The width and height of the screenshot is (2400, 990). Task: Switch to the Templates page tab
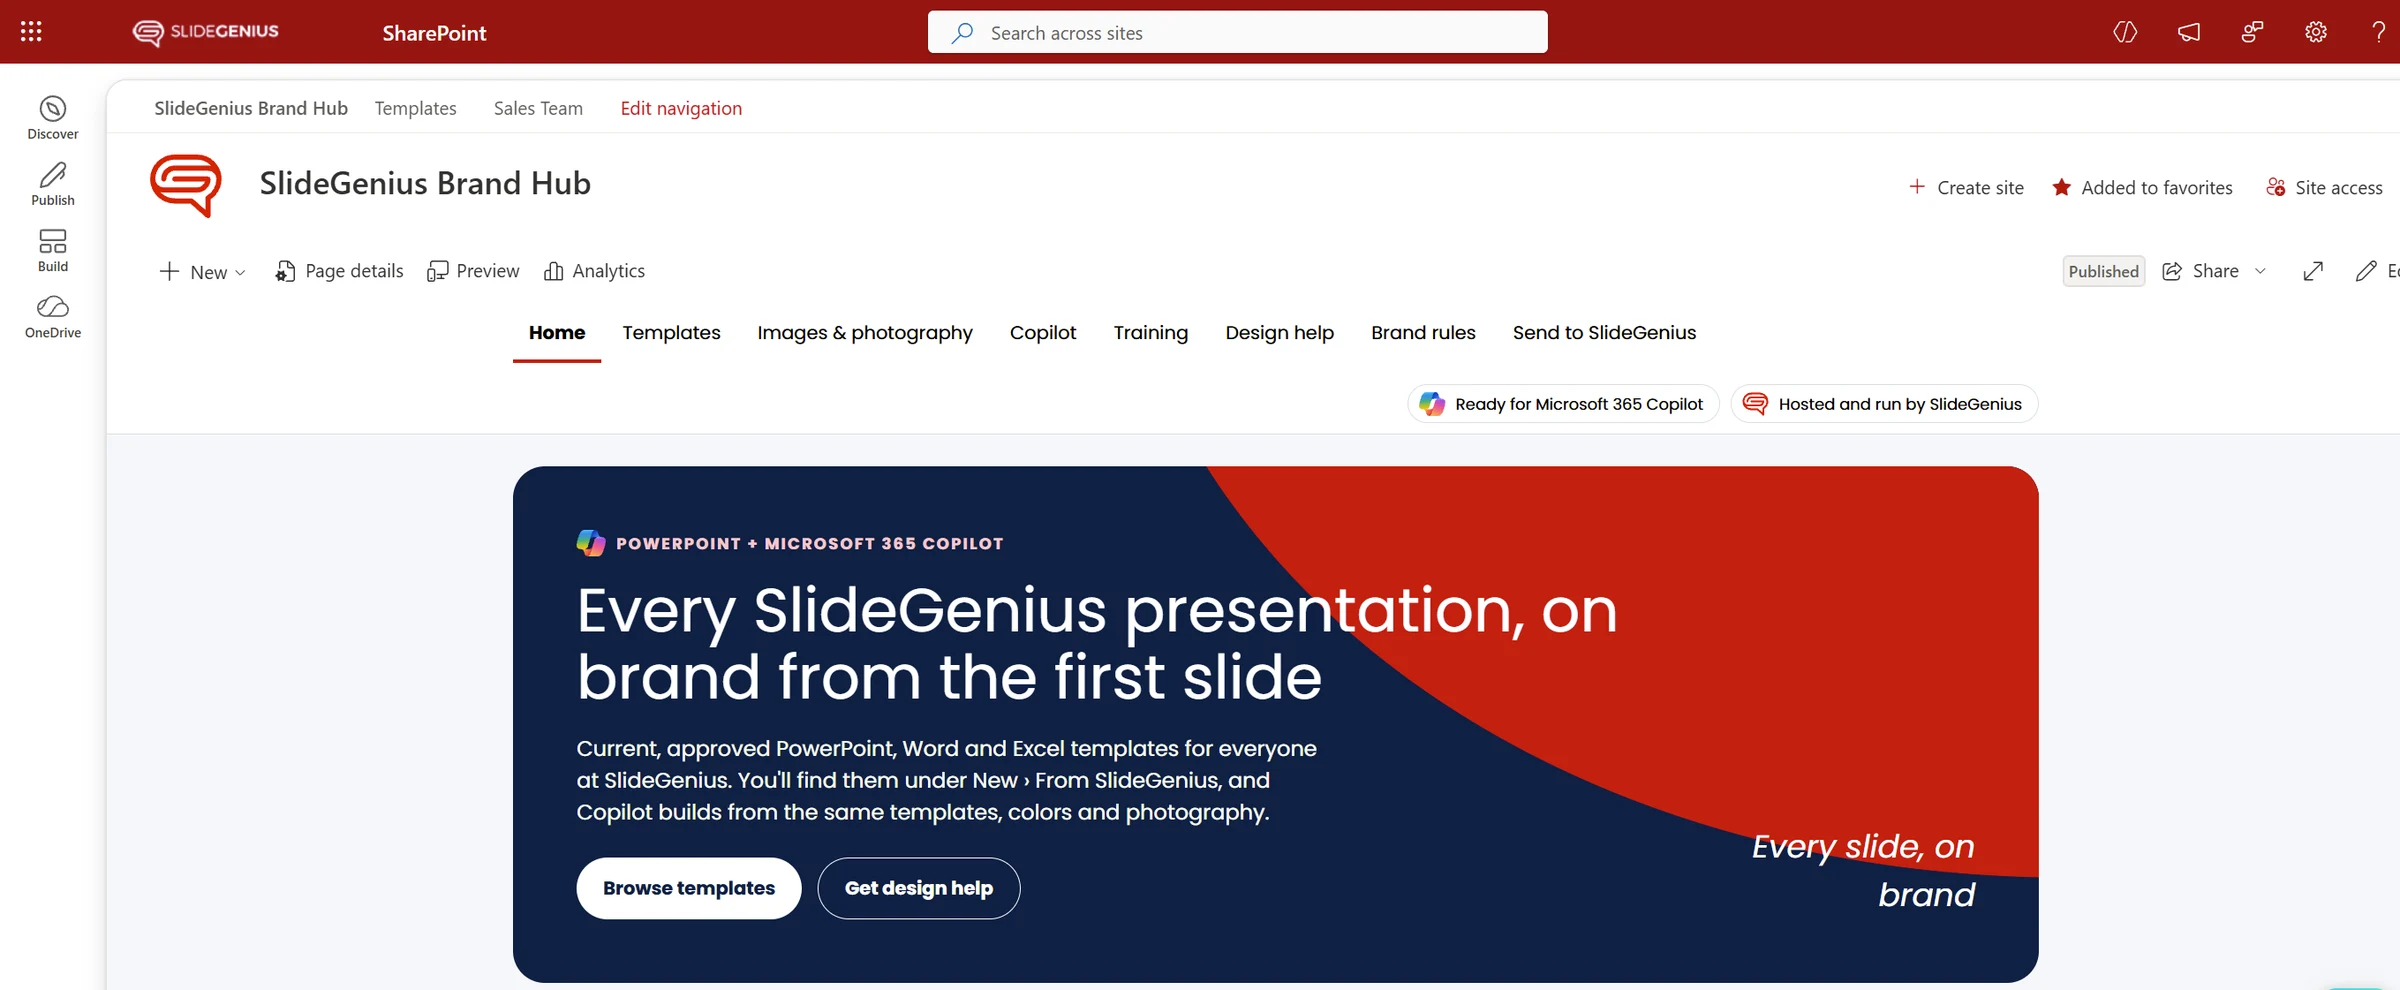671,333
